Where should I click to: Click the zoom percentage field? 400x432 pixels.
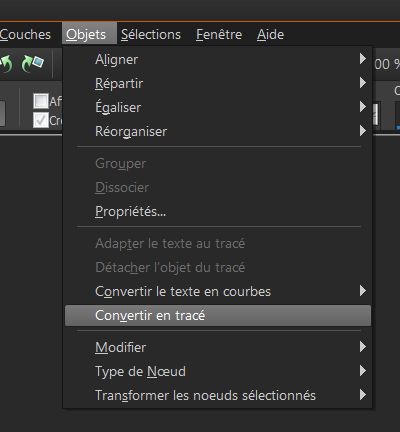387,64
